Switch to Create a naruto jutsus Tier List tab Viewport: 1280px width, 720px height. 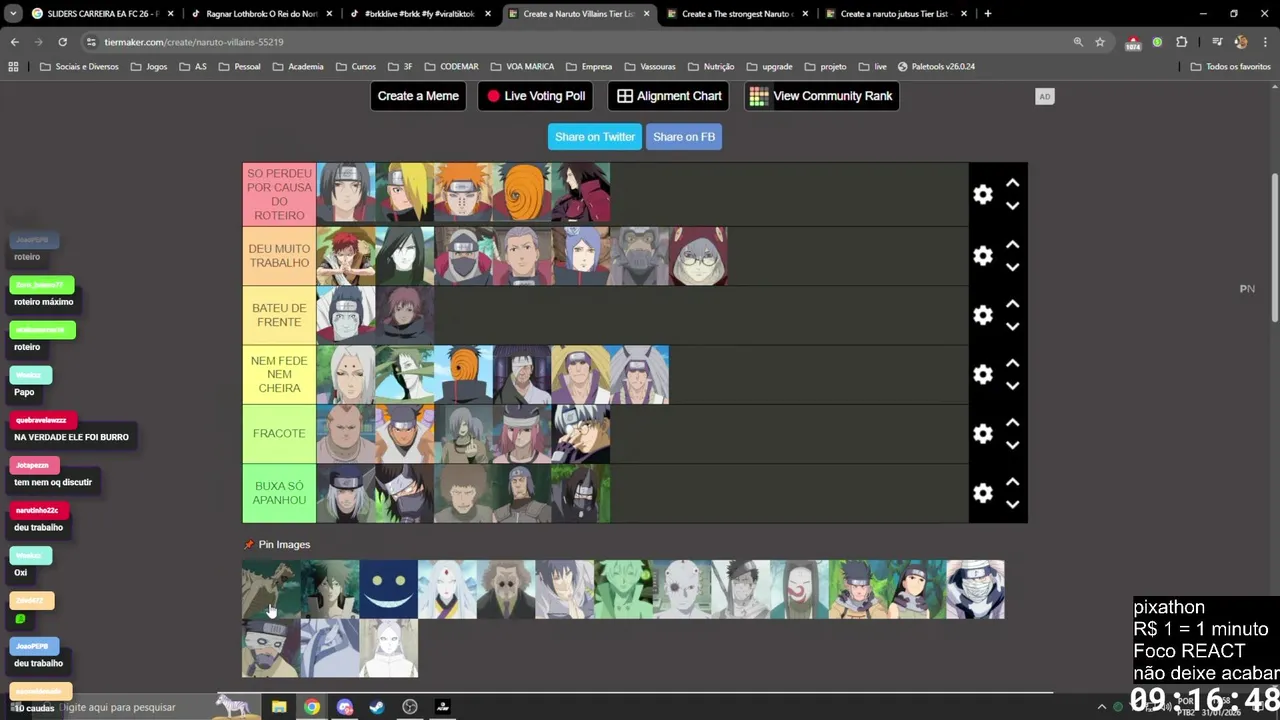tap(895, 14)
